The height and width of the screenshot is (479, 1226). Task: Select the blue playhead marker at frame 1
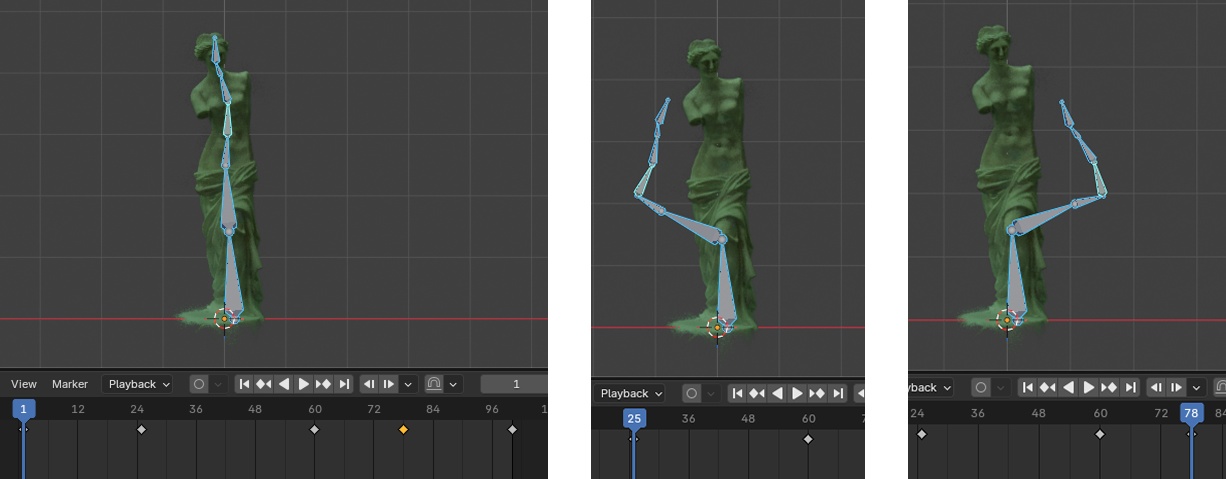tap(24, 409)
